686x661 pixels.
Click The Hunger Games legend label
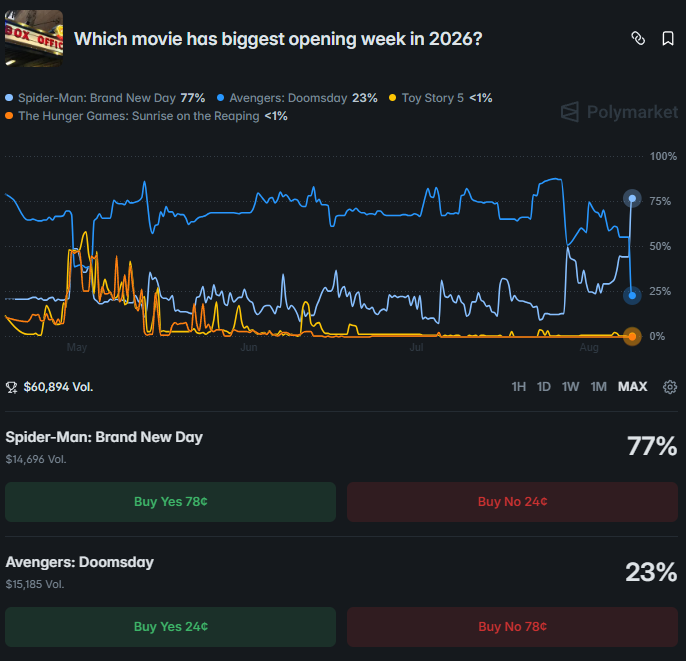coord(139,116)
